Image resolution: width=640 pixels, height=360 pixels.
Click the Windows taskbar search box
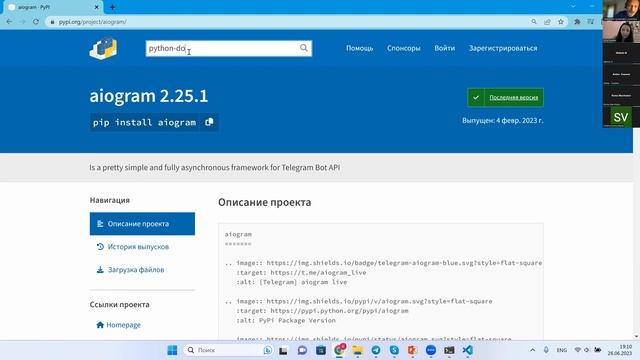(x=229, y=350)
